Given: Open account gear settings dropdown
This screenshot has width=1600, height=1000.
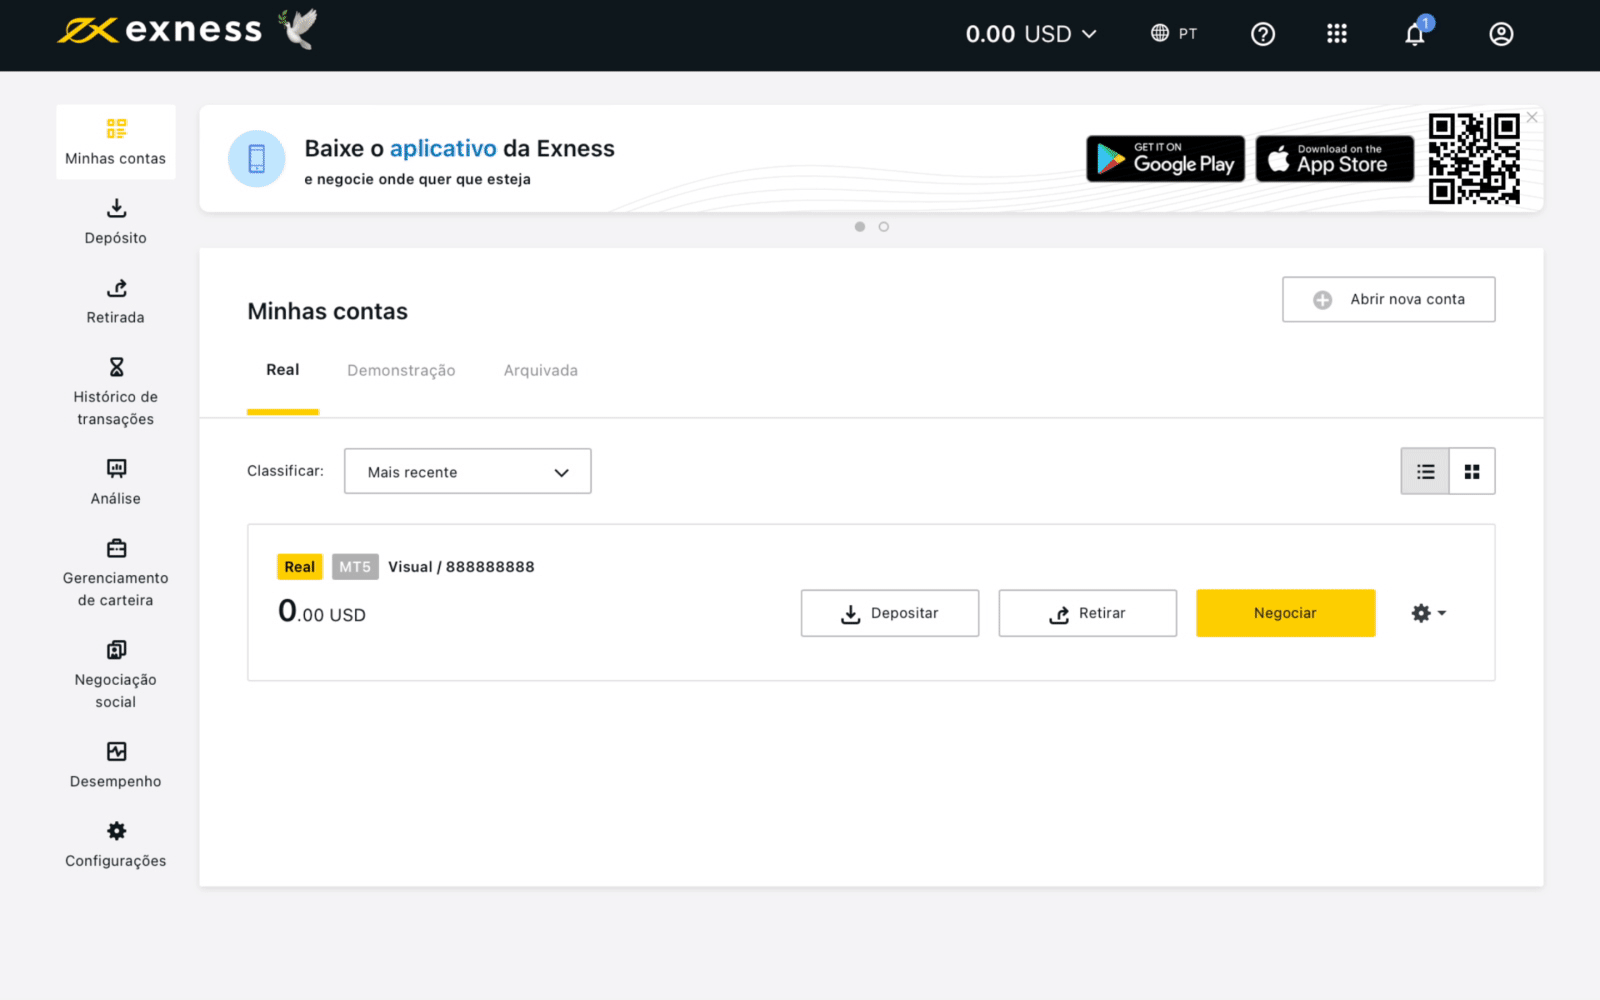Looking at the screenshot, I should click(x=1428, y=613).
